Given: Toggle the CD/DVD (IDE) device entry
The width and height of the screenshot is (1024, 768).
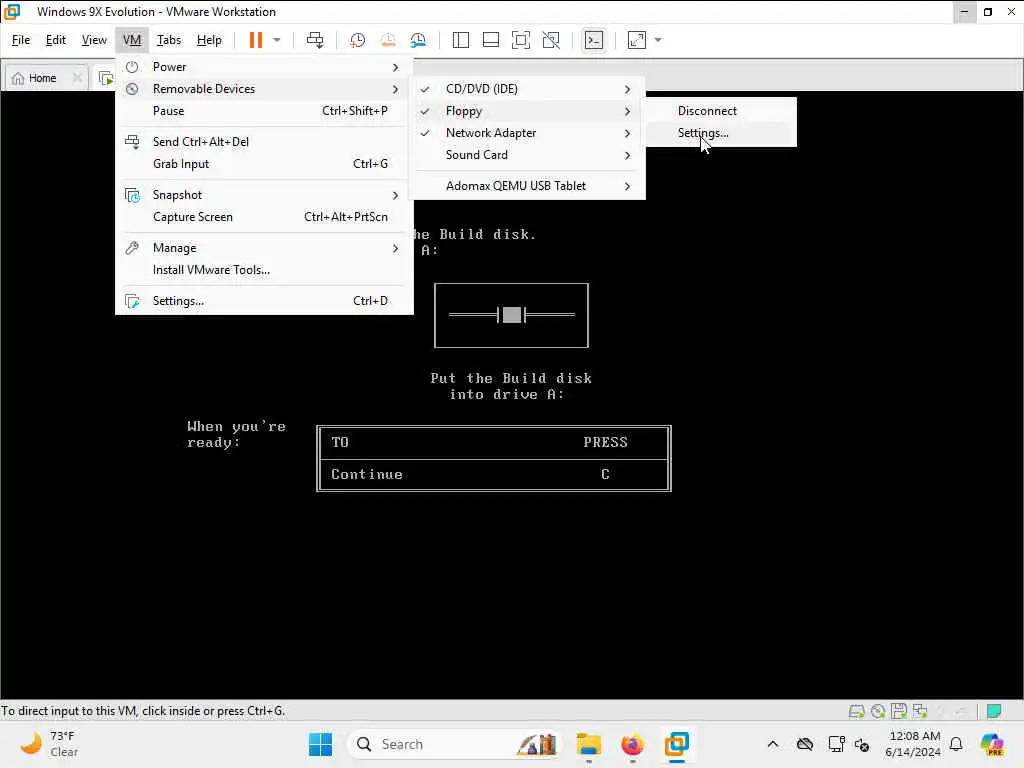Looking at the screenshot, I should (x=529, y=89).
